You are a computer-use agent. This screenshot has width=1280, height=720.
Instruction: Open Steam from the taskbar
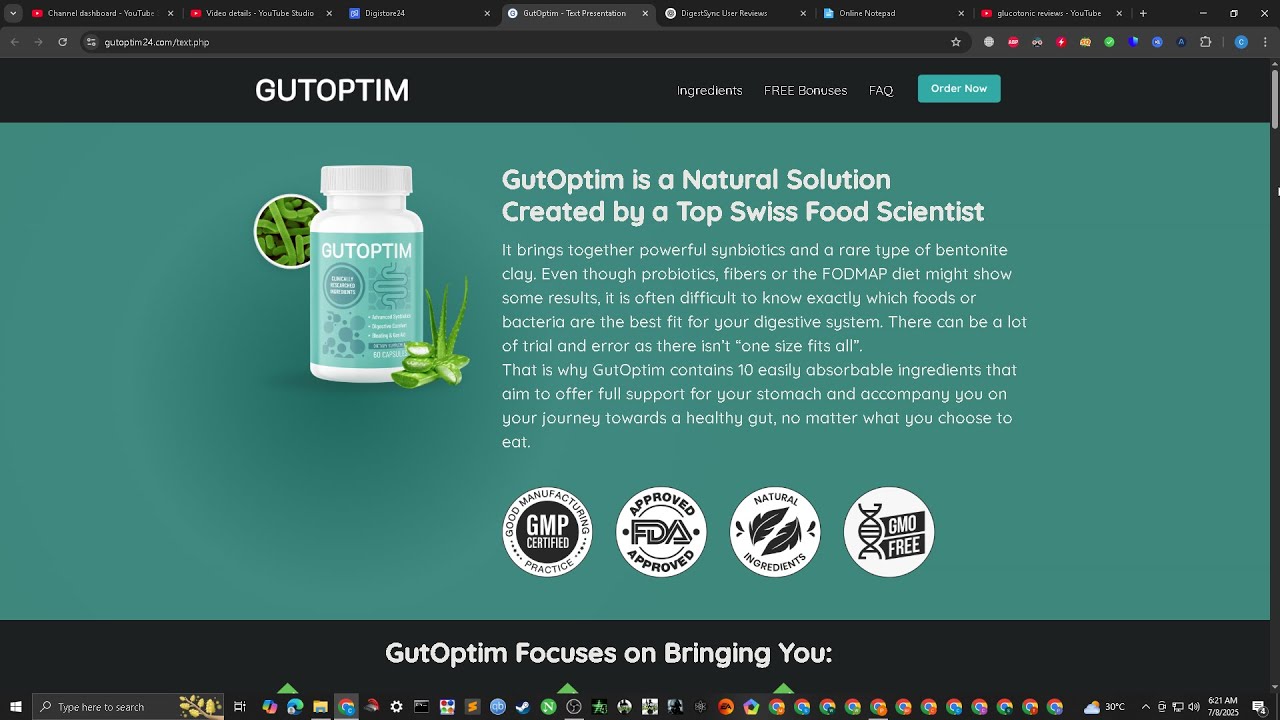tap(523, 707)
